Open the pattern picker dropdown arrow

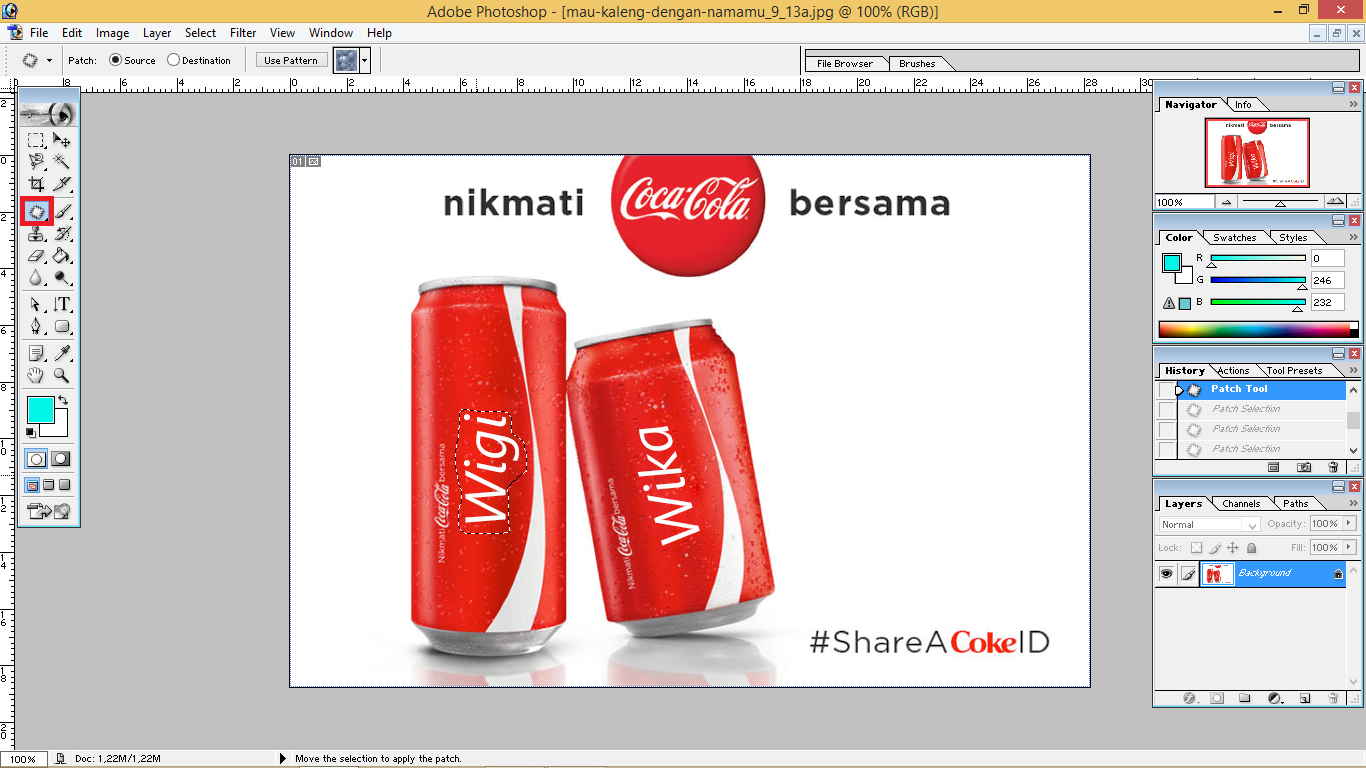pos(365,60)
